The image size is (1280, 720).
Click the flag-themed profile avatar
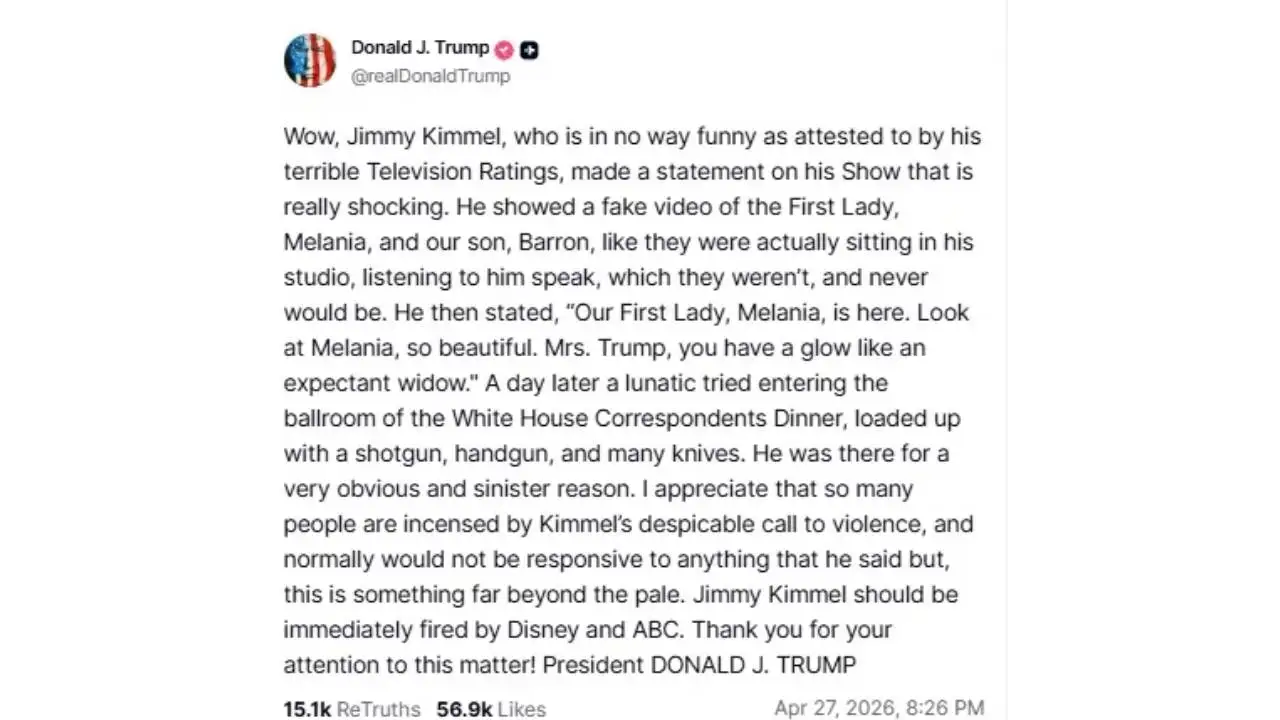(310, 60)
